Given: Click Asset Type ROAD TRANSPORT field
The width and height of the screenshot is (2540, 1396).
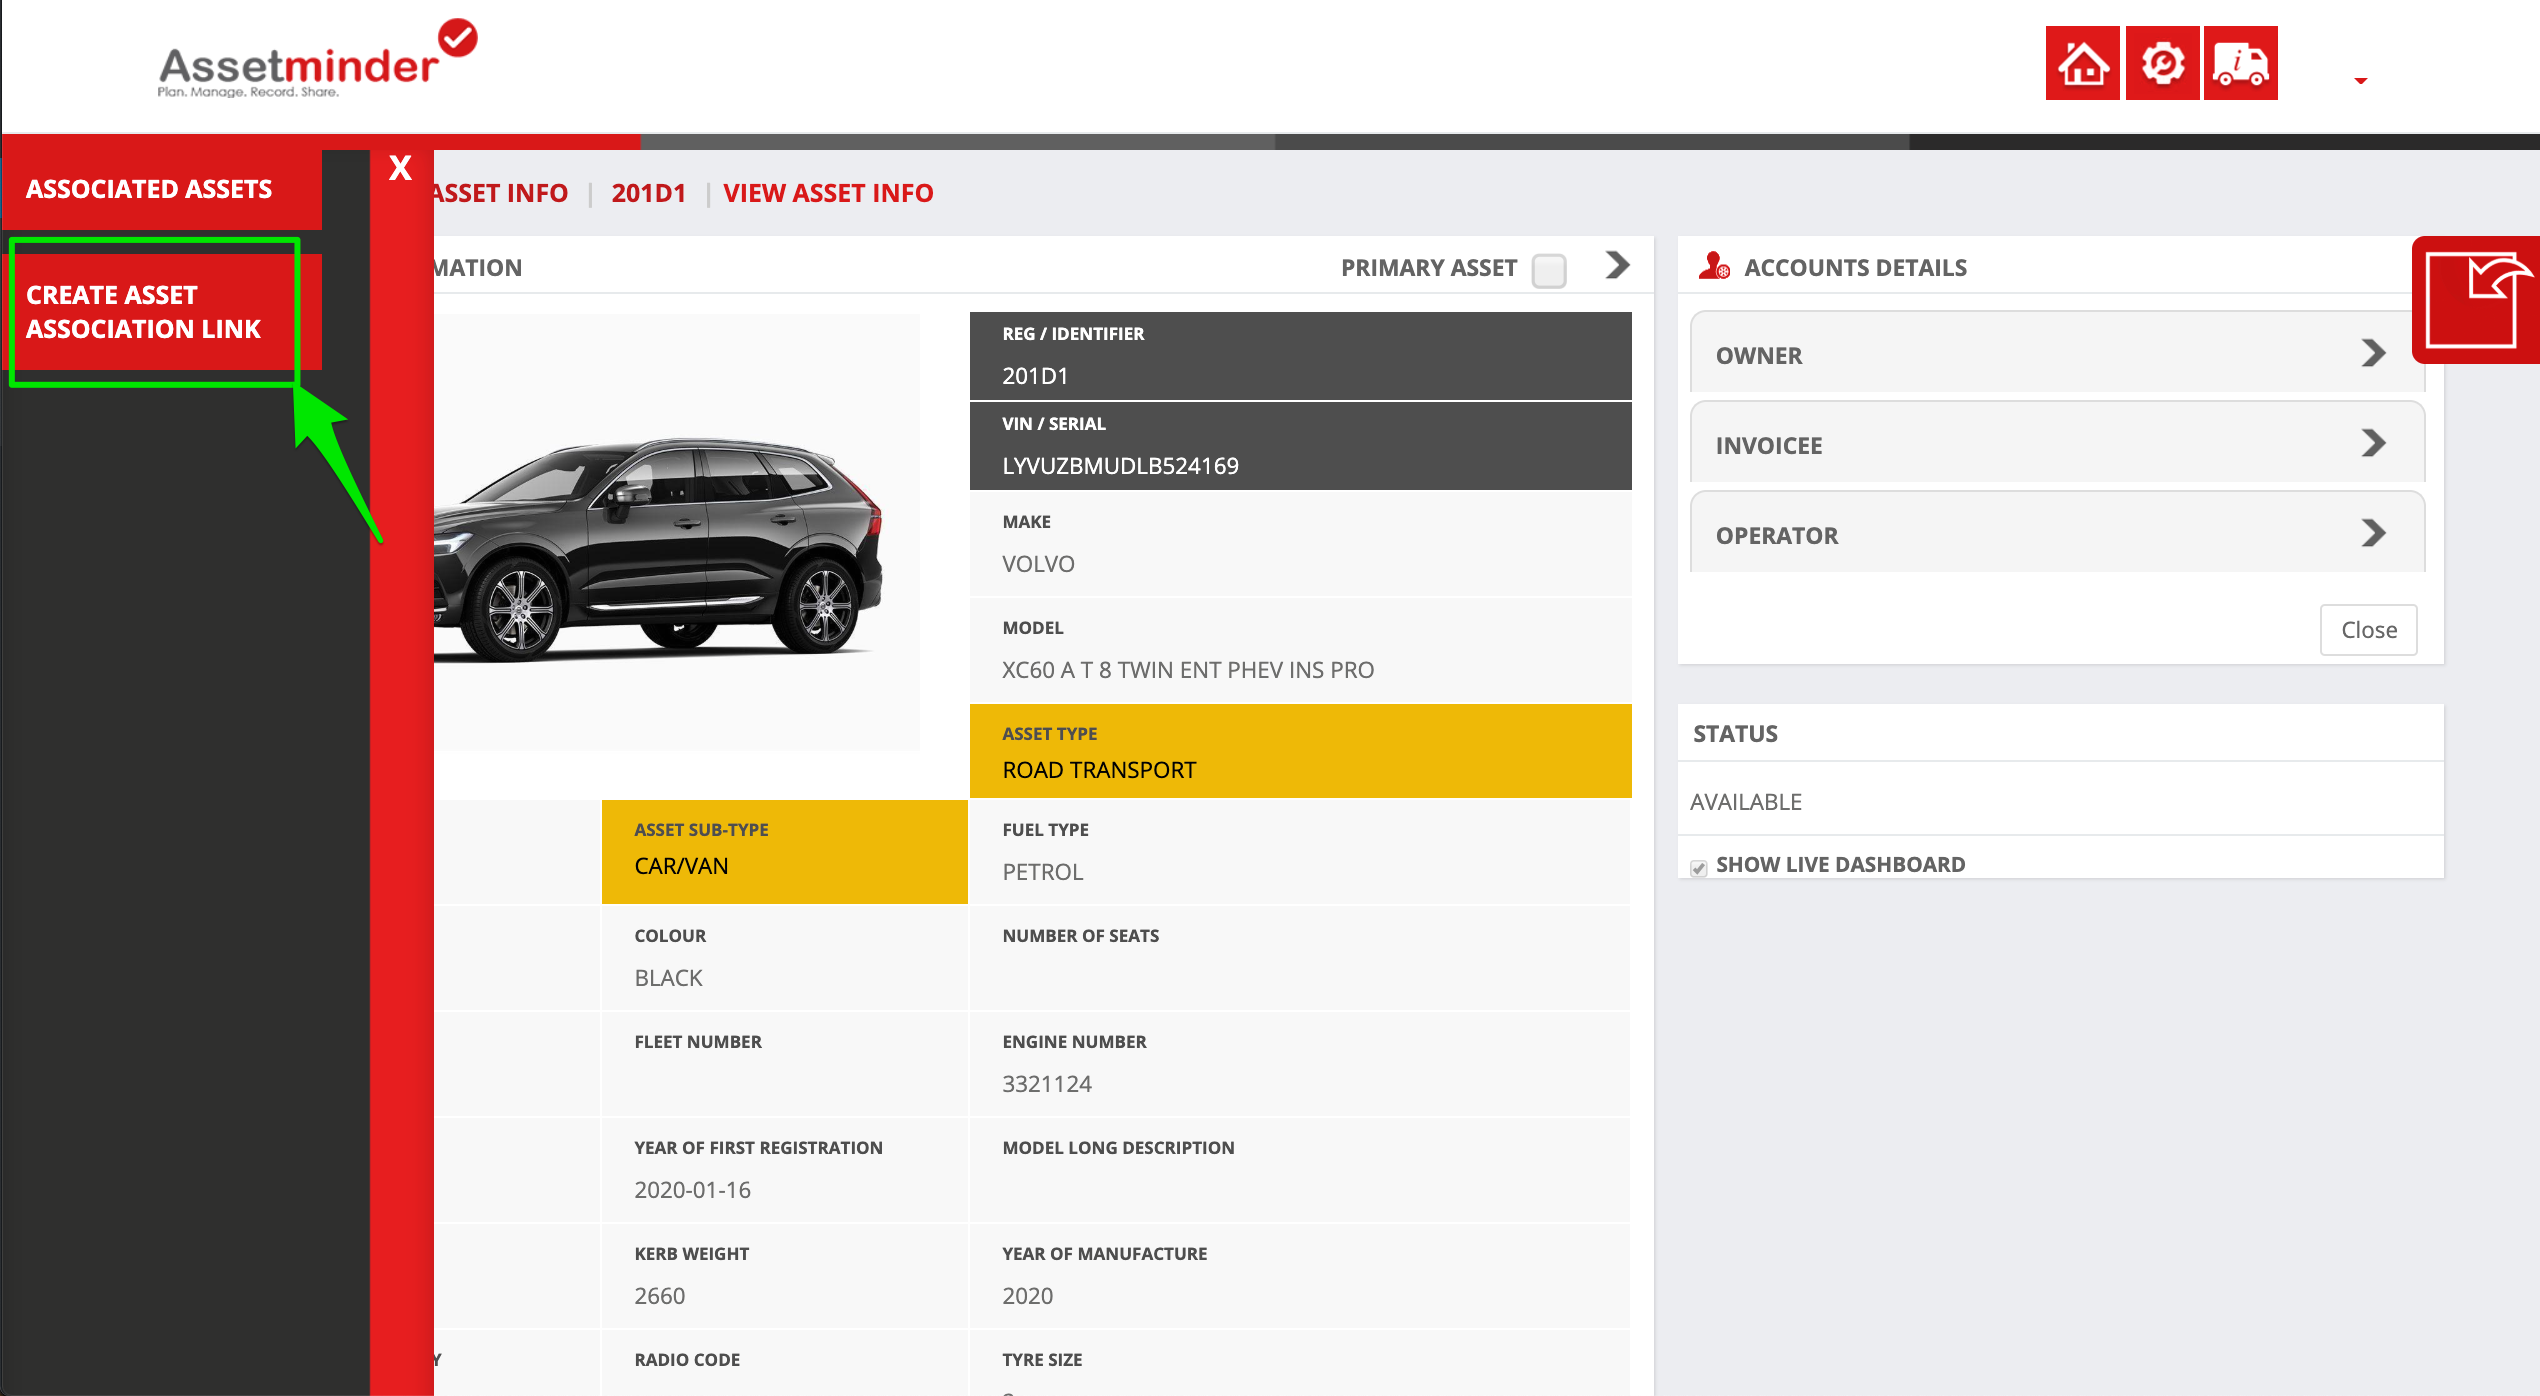Looking at the screenshot, I should click(x=1300, y=751).
